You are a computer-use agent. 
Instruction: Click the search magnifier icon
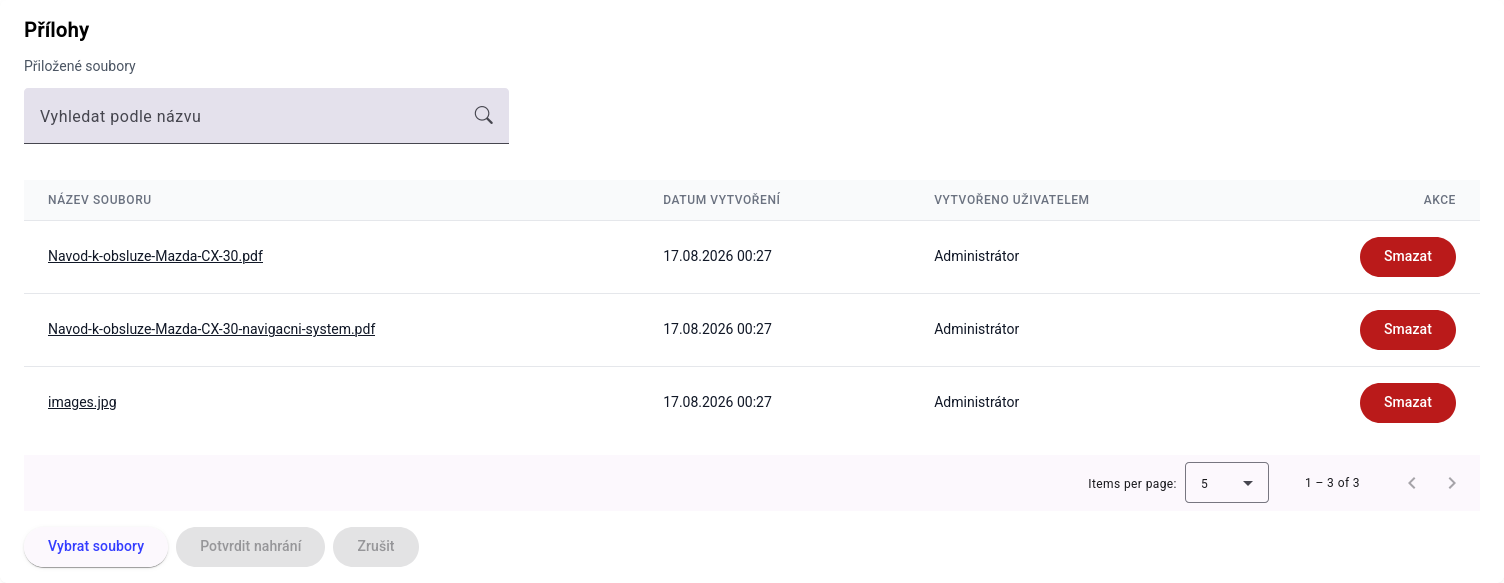(x=484, y=115)
